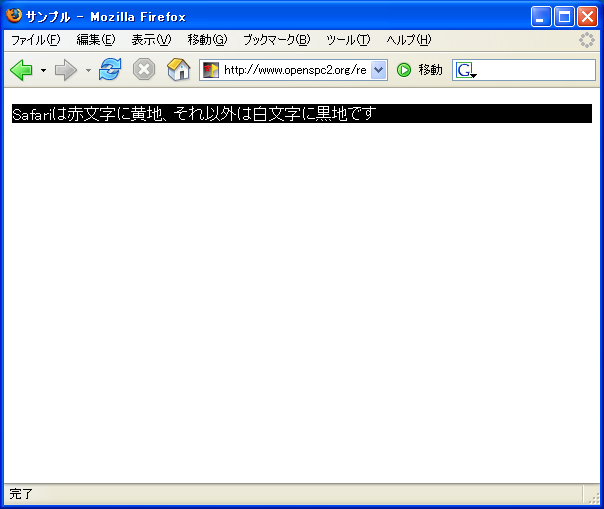Click the site favicon in the address bar
The image size is (604, 509).
211,70
